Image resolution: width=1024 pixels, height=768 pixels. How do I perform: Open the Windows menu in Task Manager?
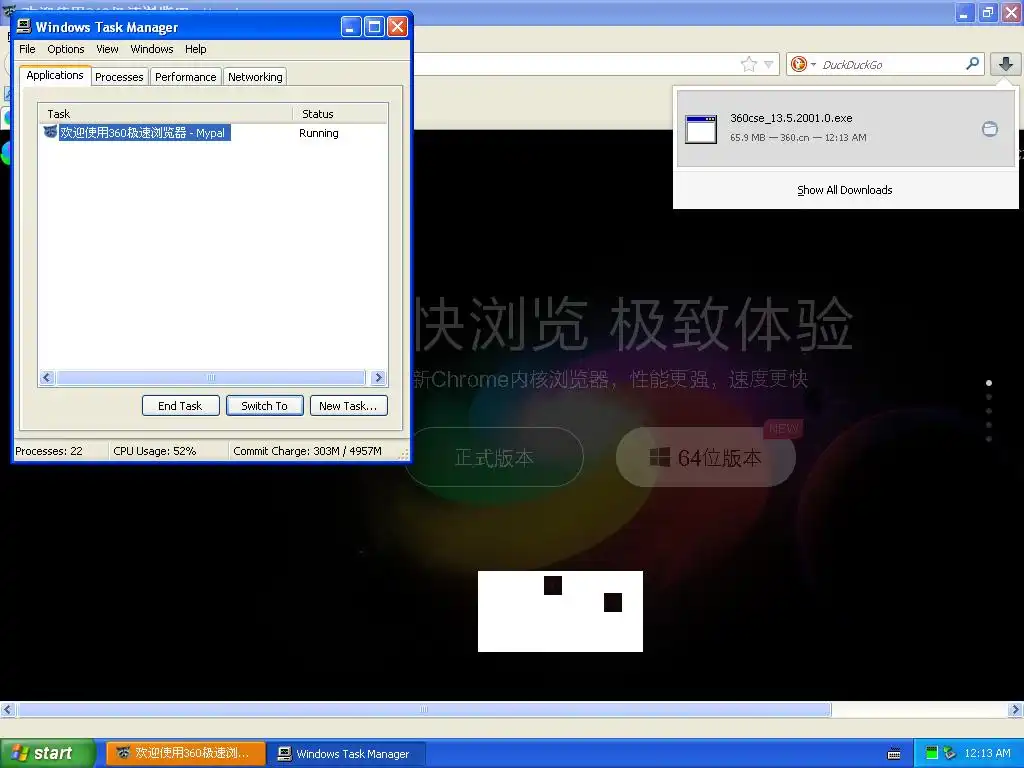[152, 49]
